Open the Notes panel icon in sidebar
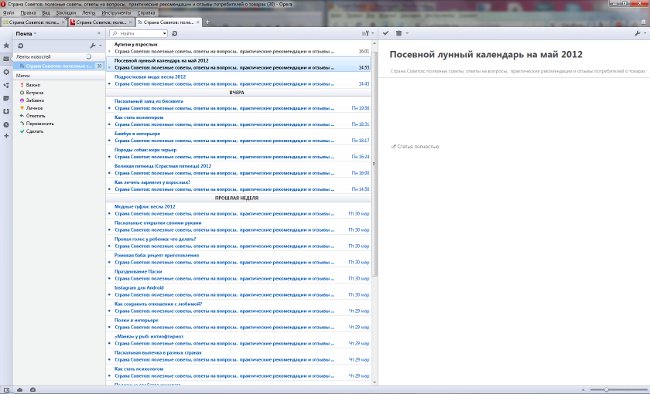This screenshot has width=650, height=394. 6,98
